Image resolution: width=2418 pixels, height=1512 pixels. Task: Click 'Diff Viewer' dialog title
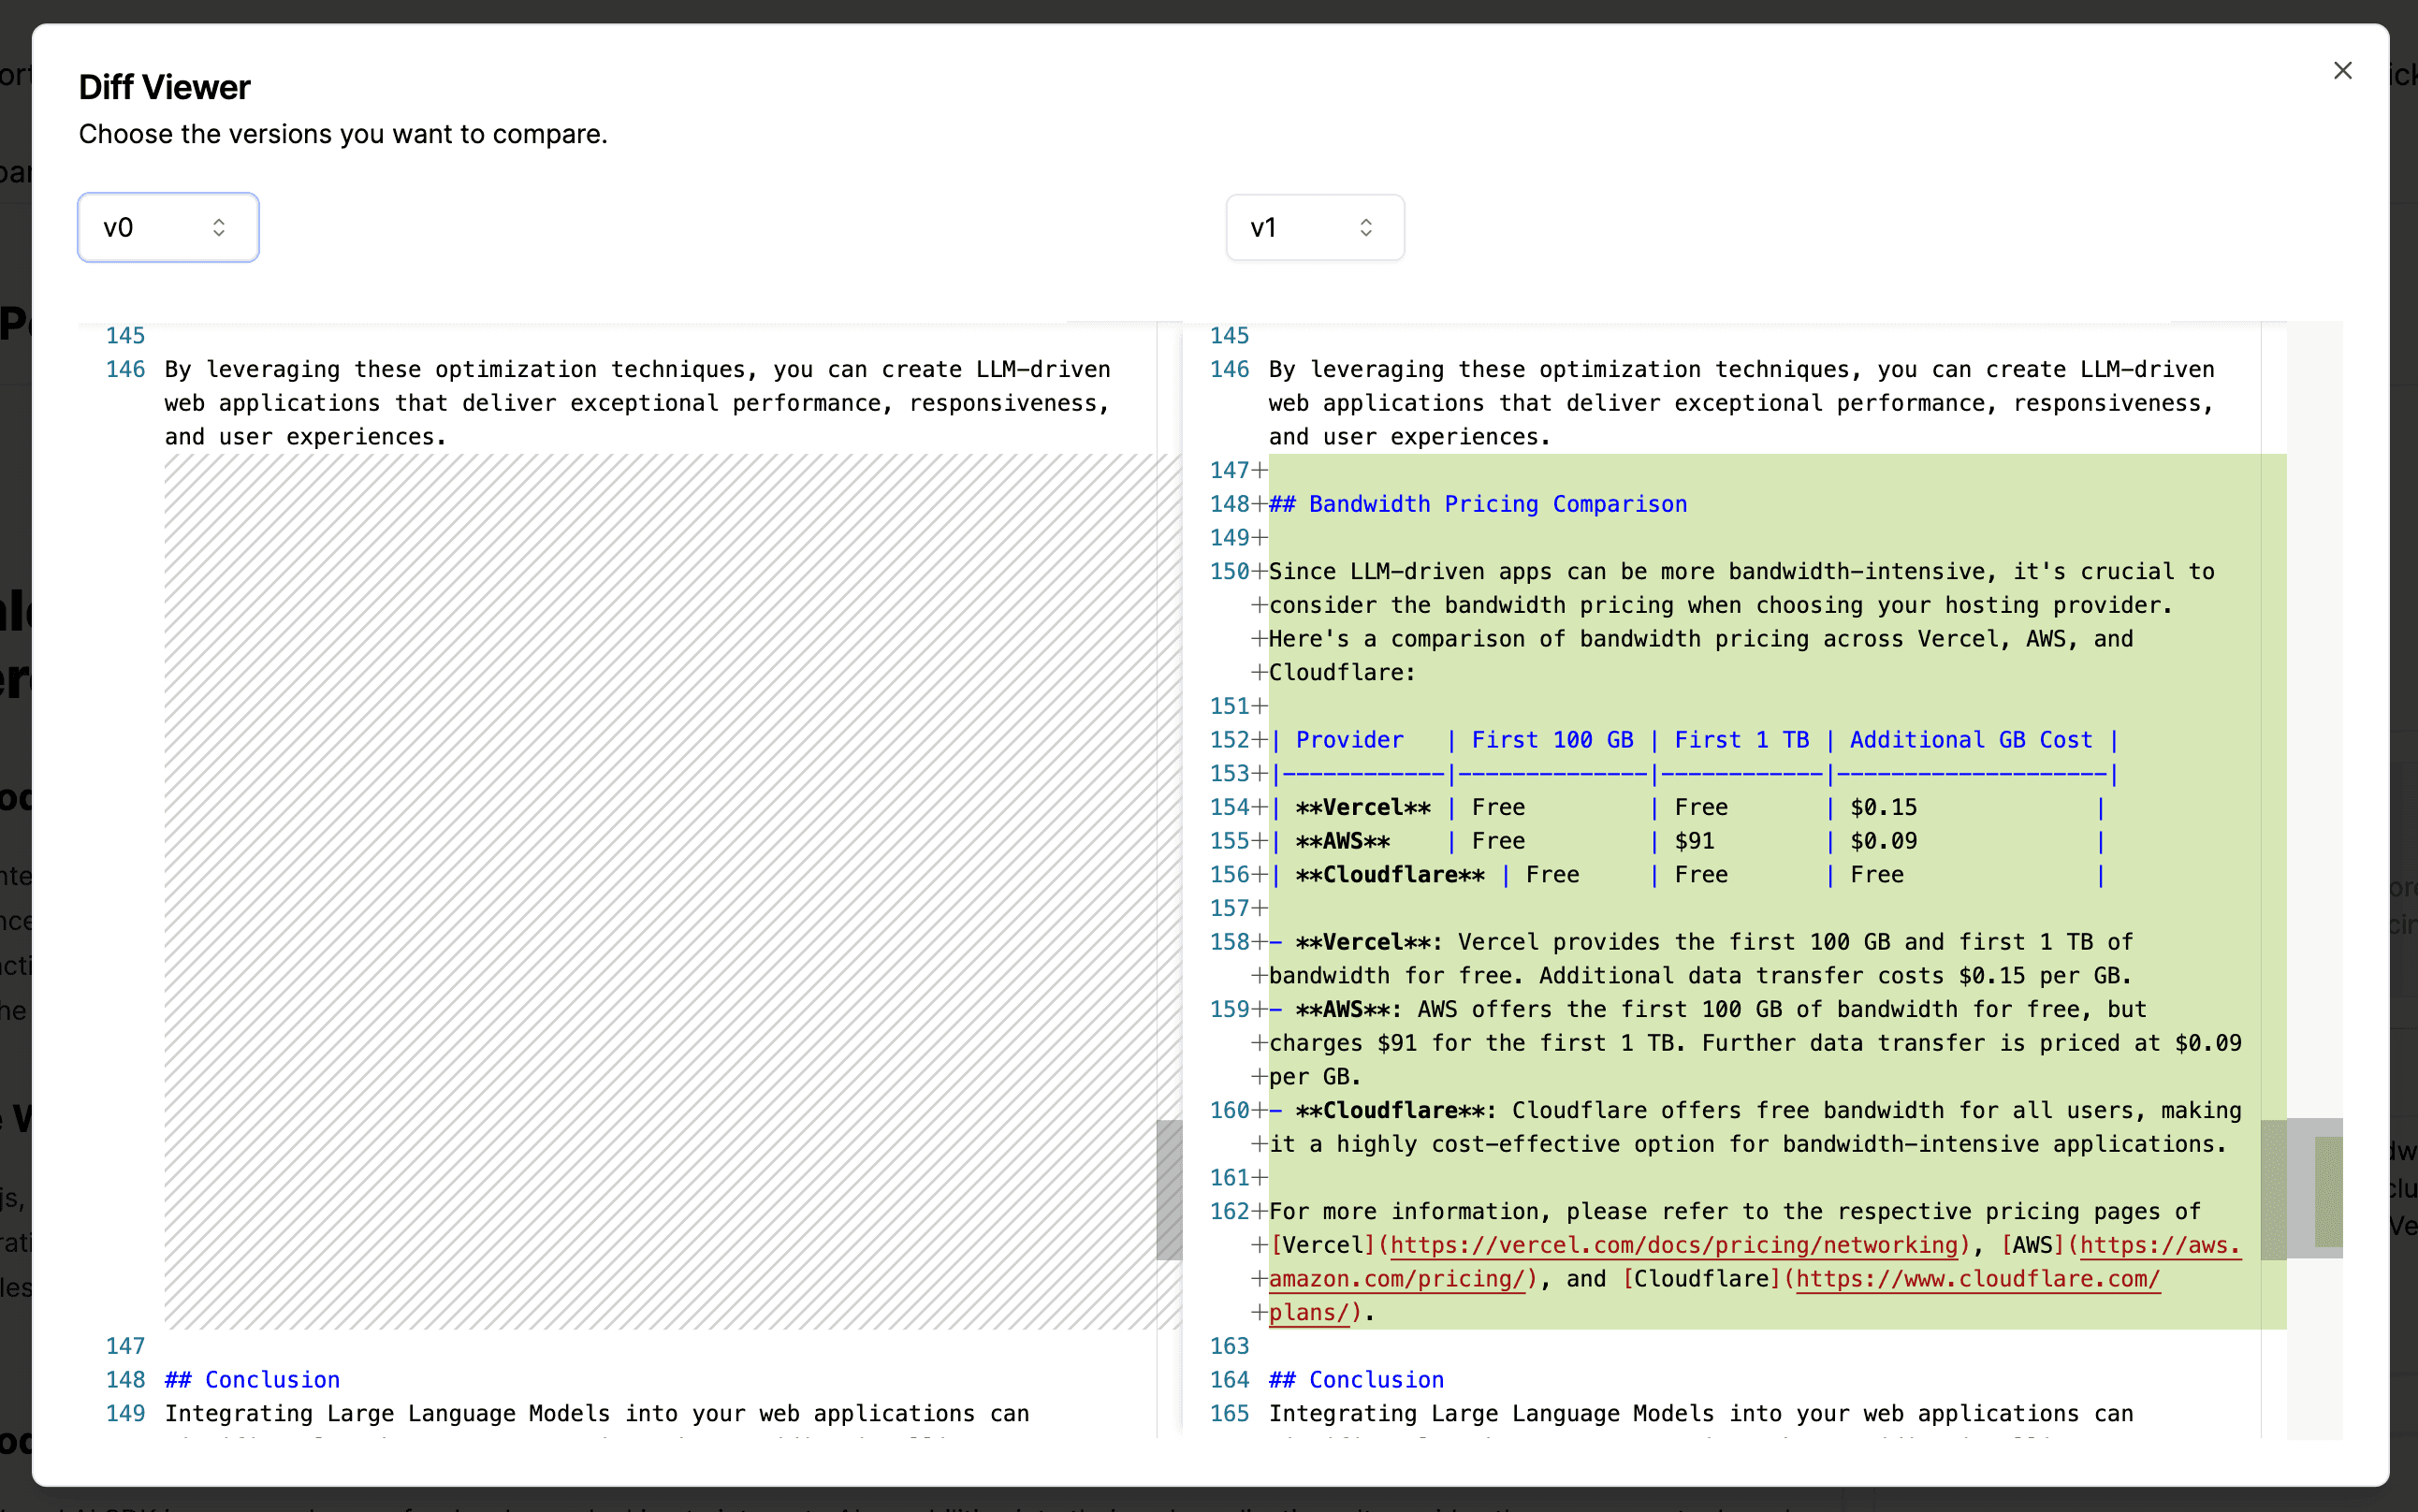164,87
